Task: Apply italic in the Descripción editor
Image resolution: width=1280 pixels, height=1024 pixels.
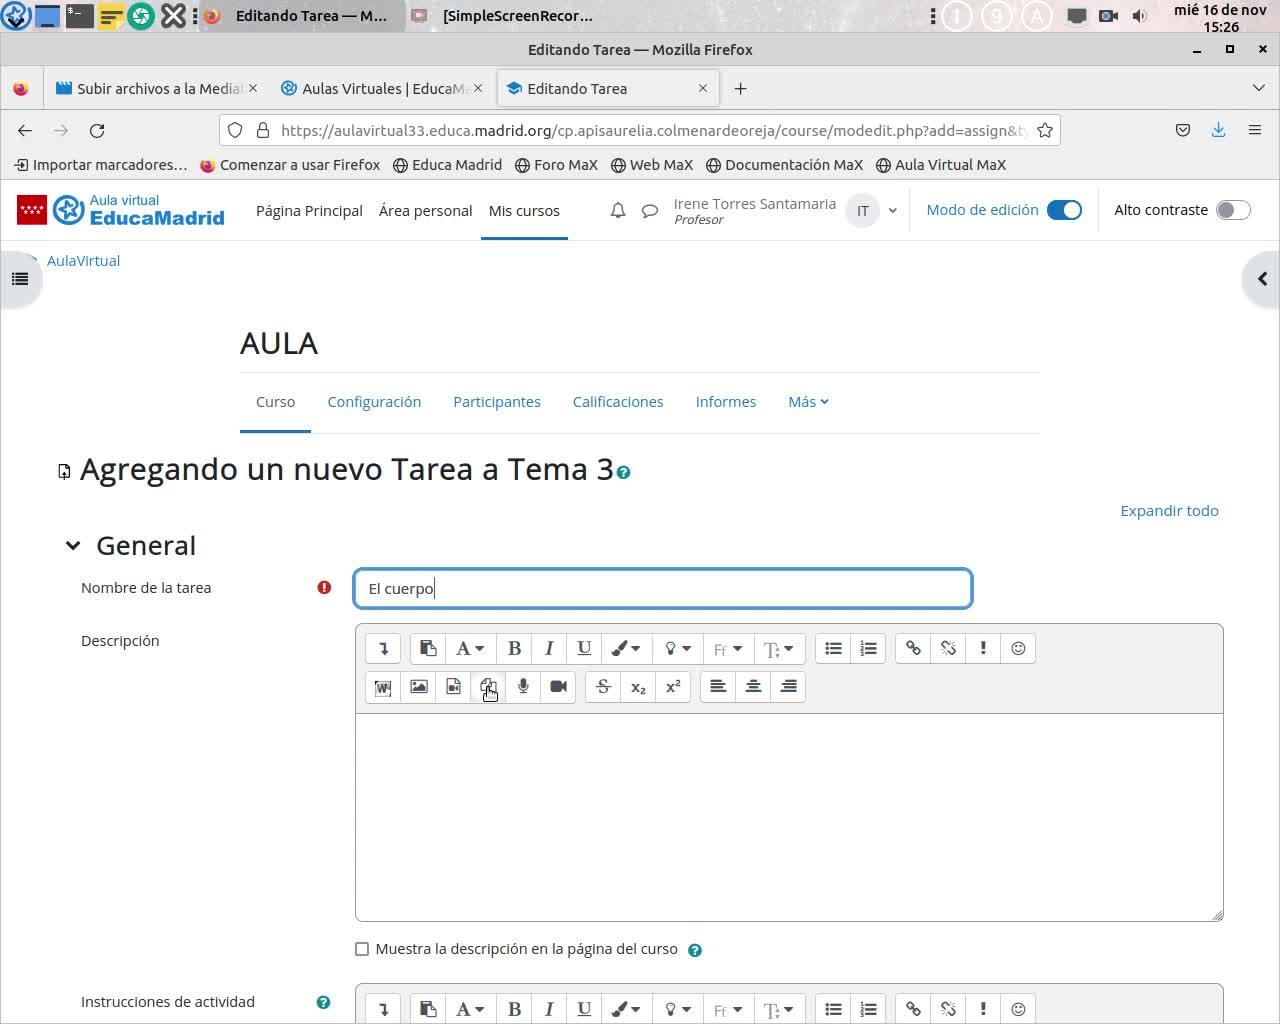Action: click(549, 648)
